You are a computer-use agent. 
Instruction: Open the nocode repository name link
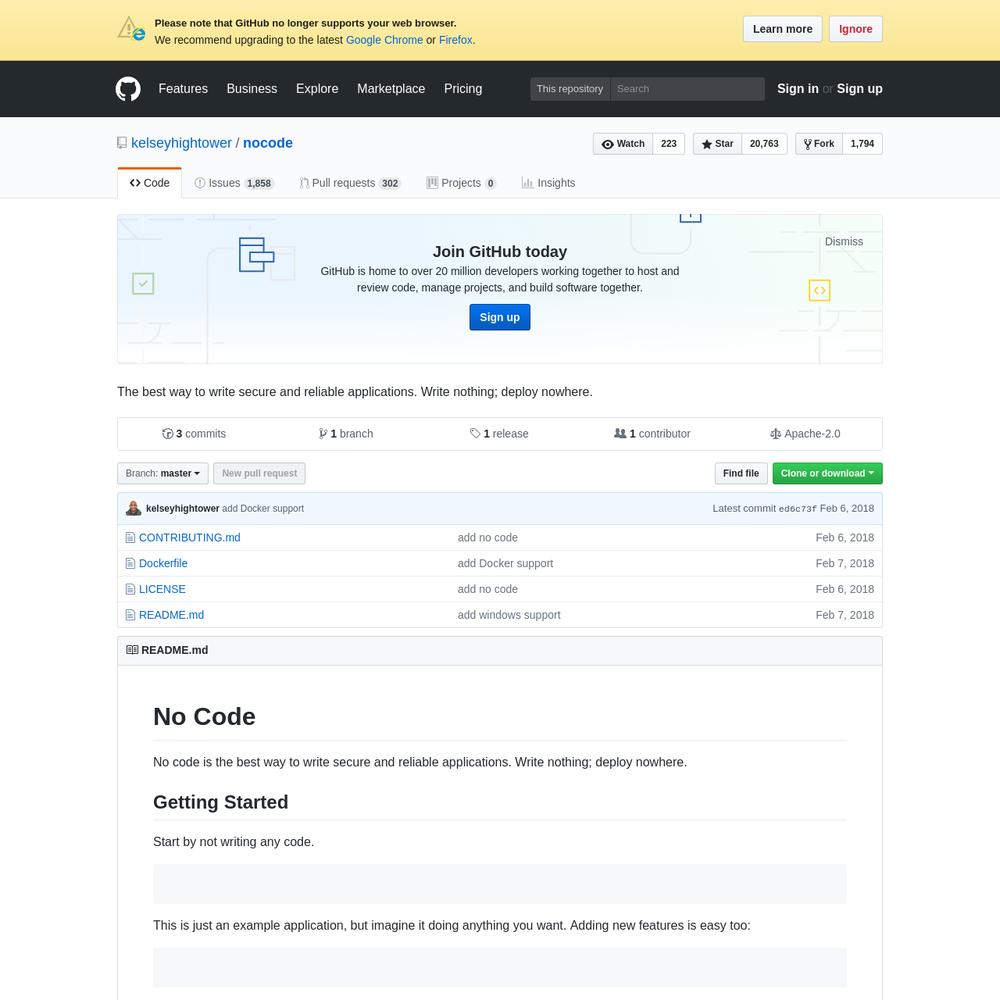pyautogui.click(x=268, y=143)
